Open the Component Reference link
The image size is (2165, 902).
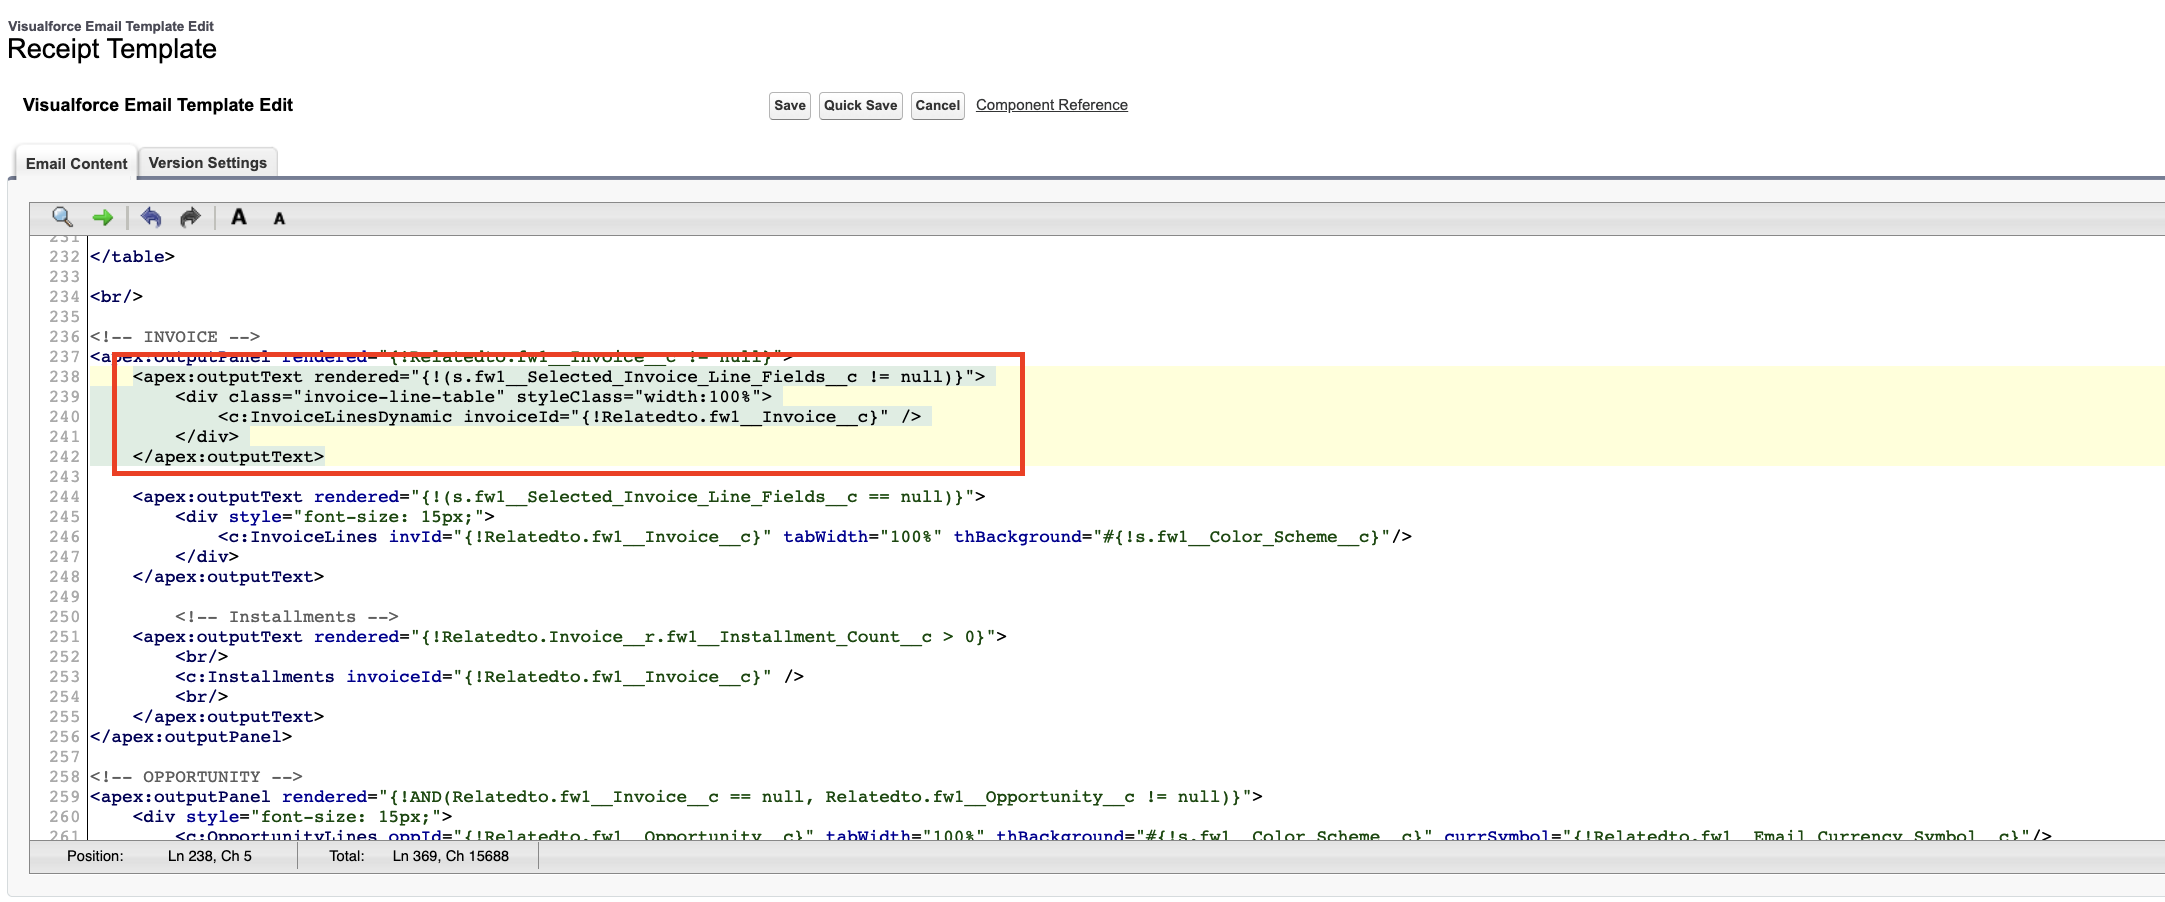coord(1051,105)
